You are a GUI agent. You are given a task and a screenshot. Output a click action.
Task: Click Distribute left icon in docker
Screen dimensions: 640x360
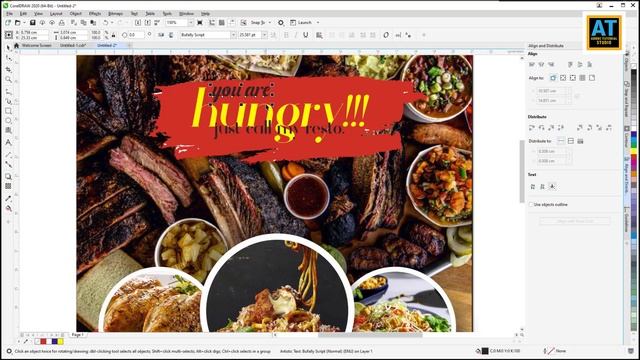532,128
